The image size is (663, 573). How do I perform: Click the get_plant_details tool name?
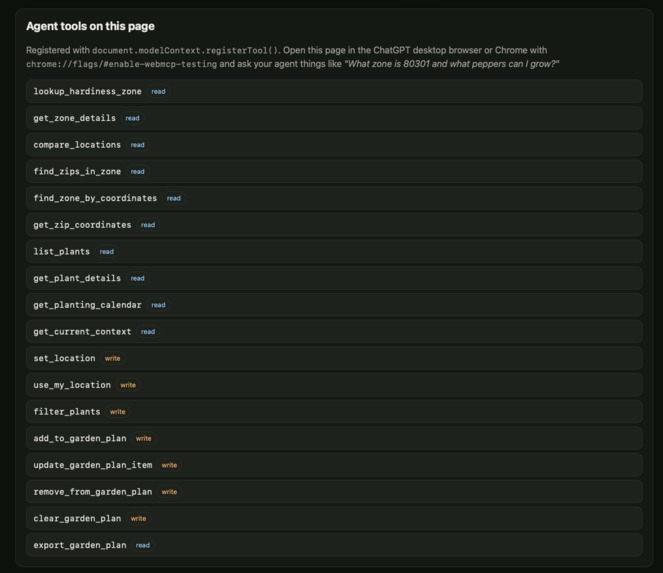click(x=77, y=278)
